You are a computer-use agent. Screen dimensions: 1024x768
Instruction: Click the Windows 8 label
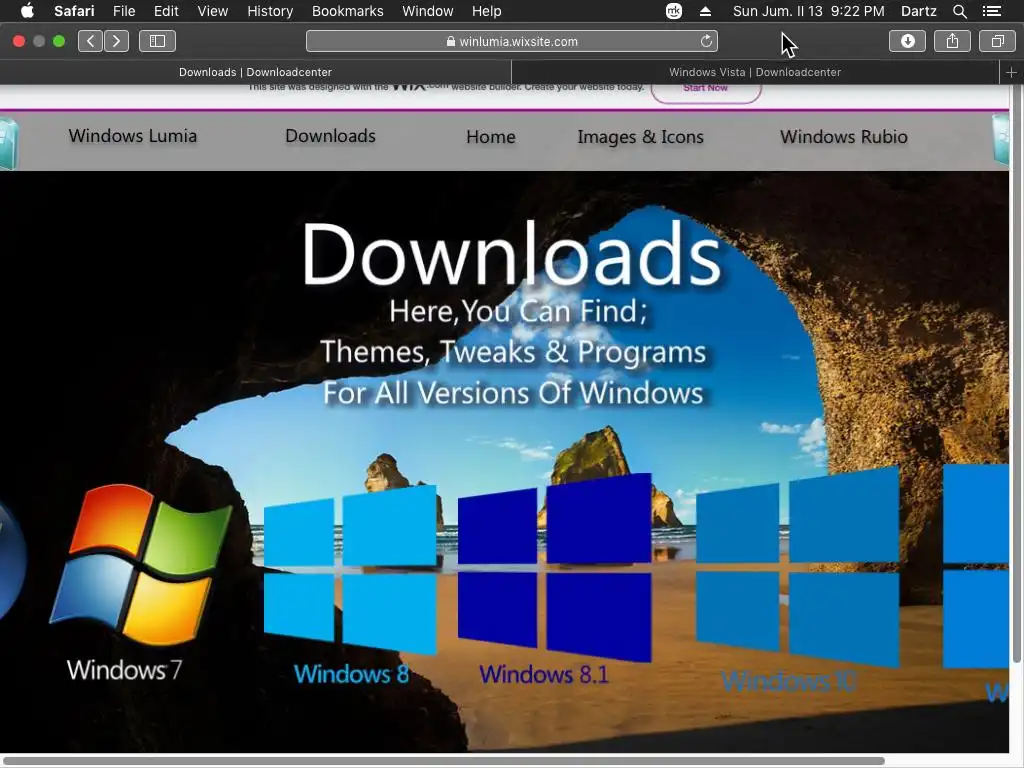[351, 674]
